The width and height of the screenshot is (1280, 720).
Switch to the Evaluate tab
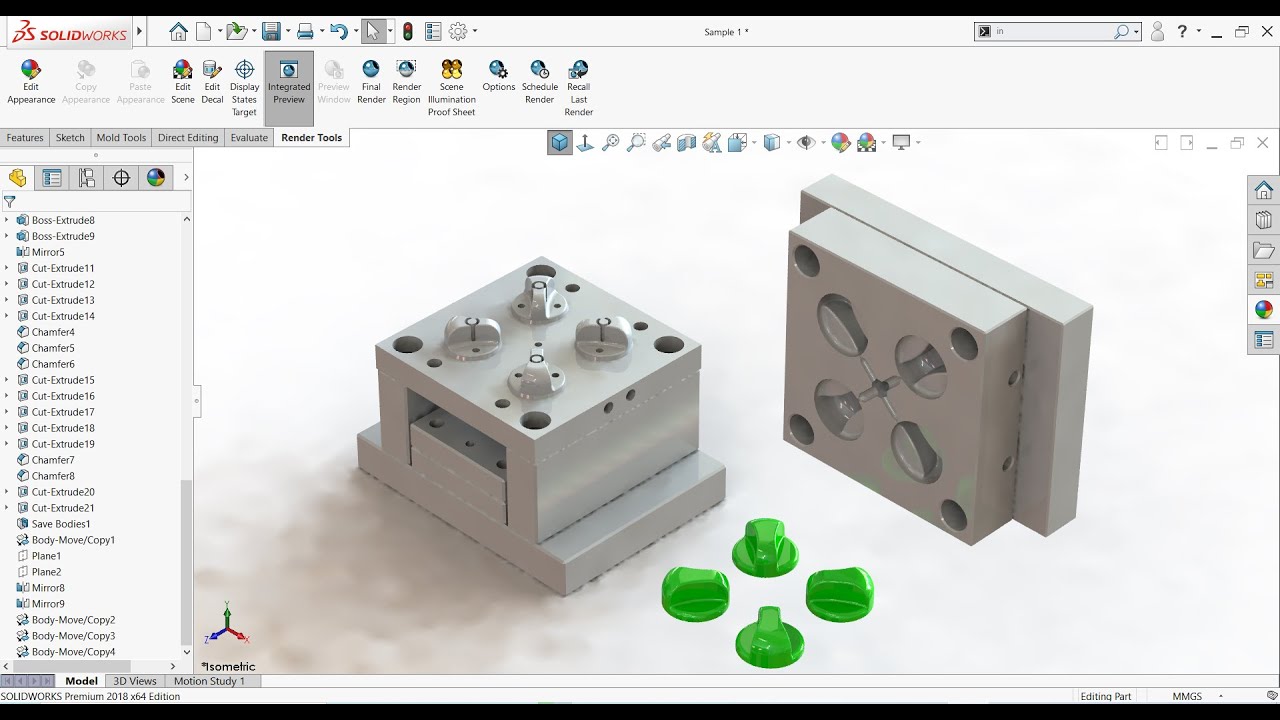coord(249,138)
